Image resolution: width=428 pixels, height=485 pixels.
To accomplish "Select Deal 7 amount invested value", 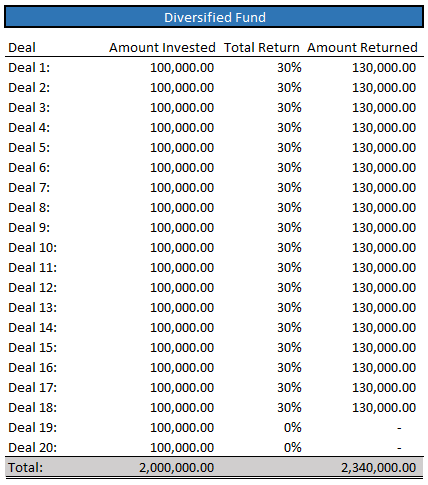I will [182, 188].
